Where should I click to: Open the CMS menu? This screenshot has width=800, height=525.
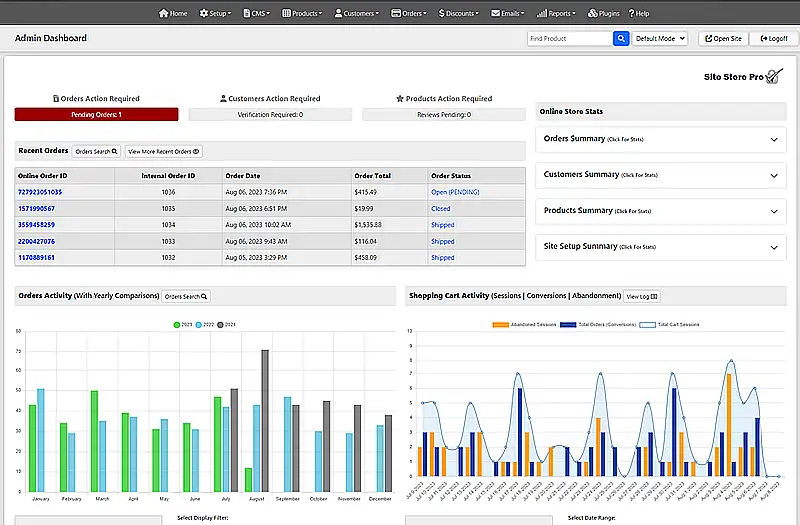point(257,13)
